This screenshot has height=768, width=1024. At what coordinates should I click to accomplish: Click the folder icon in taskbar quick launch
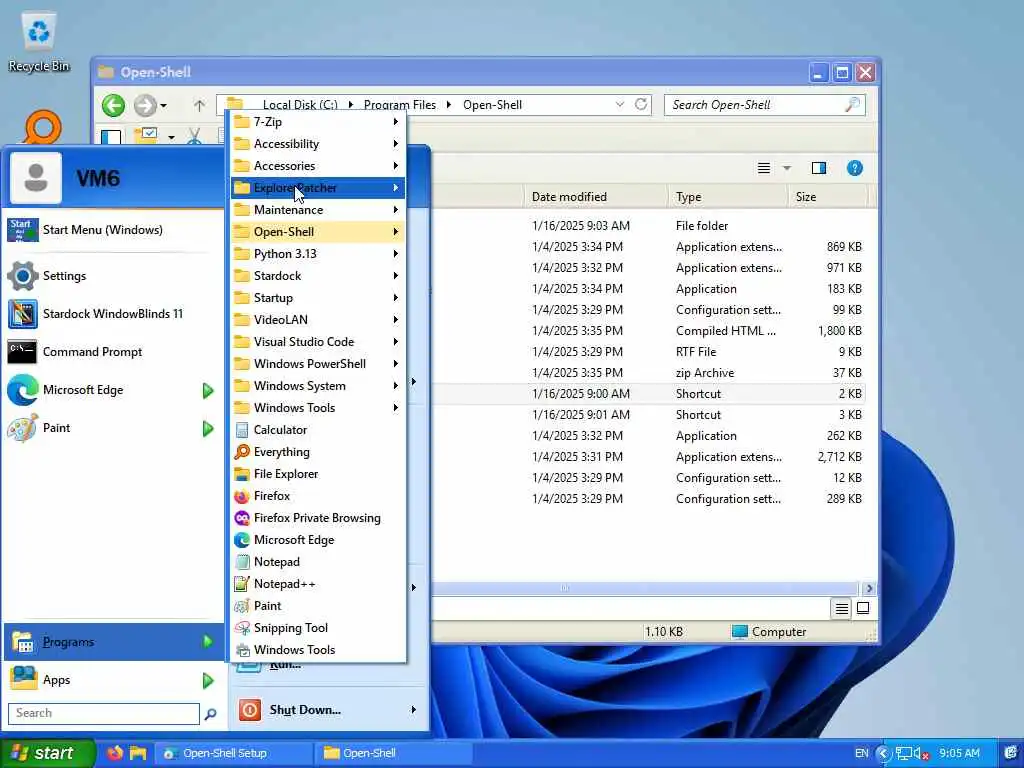138,753
